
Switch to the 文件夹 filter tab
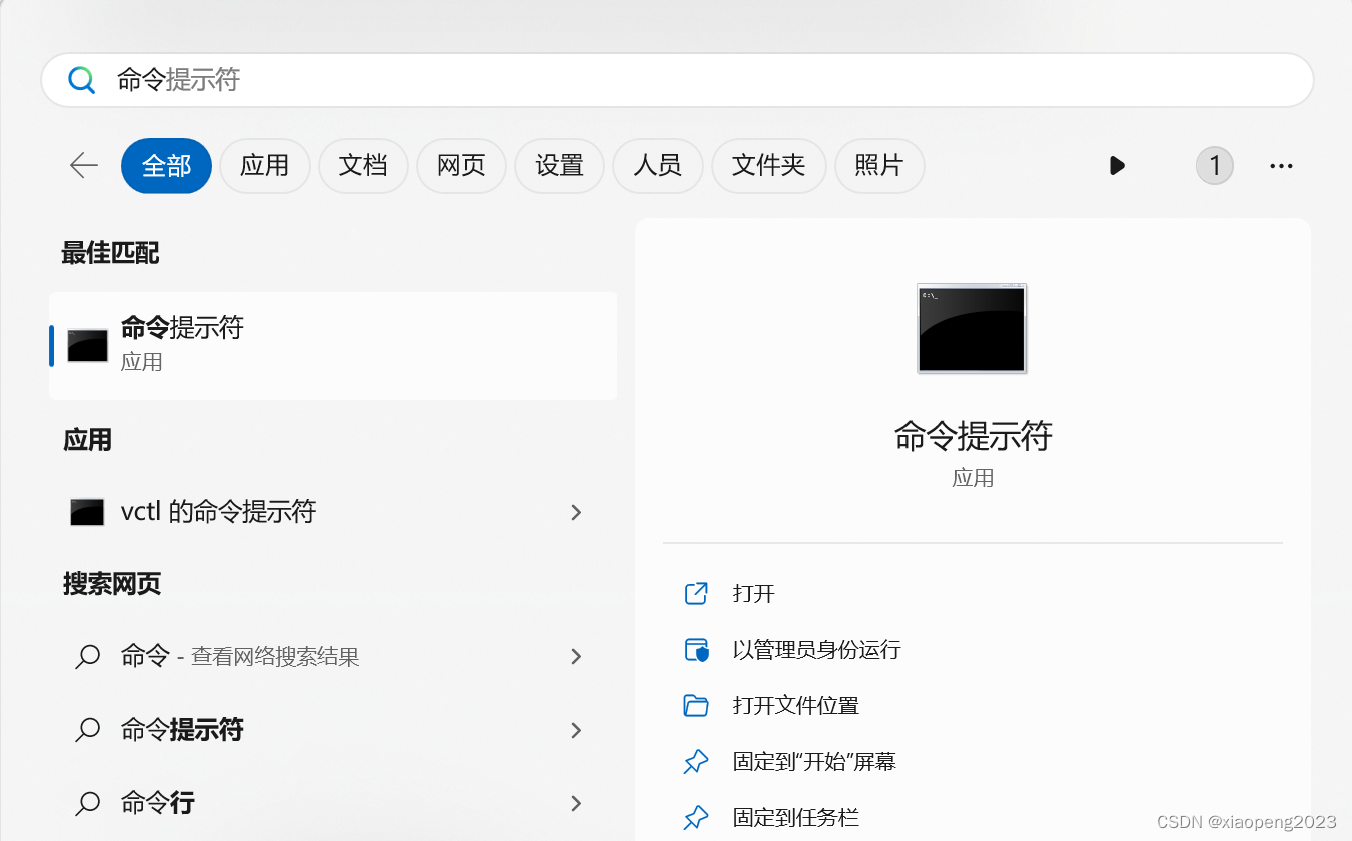tap(768, 166)
